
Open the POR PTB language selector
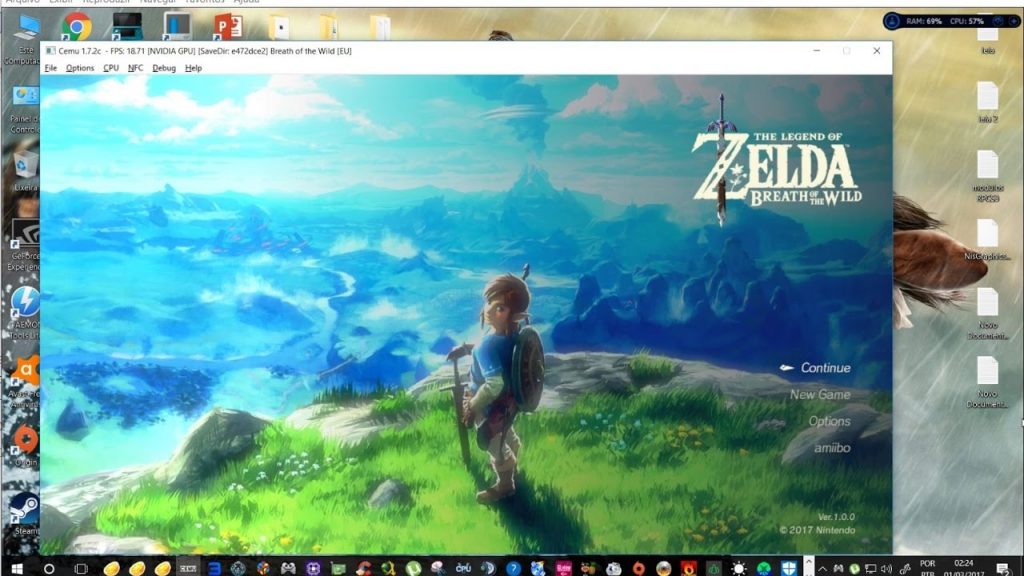928,567
